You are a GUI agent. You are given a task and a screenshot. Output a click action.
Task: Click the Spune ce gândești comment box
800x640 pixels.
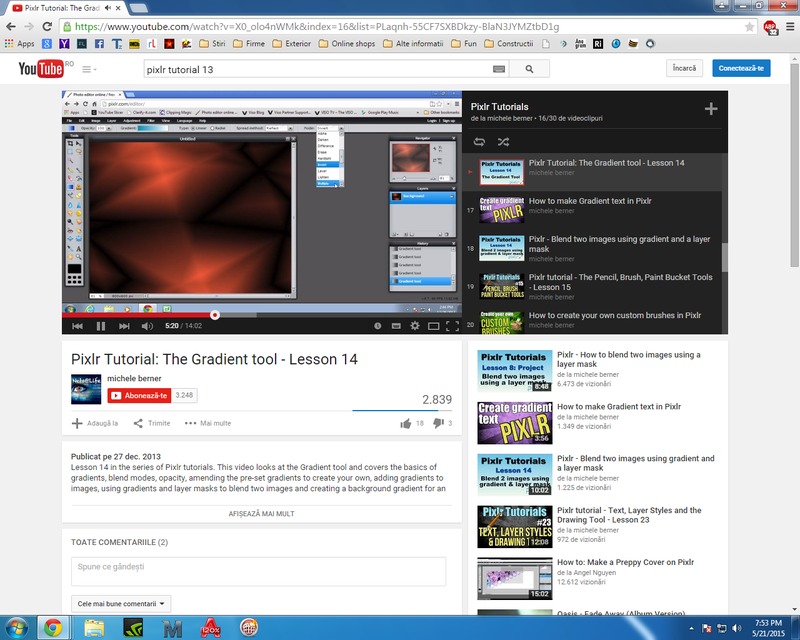coord(258,571)
